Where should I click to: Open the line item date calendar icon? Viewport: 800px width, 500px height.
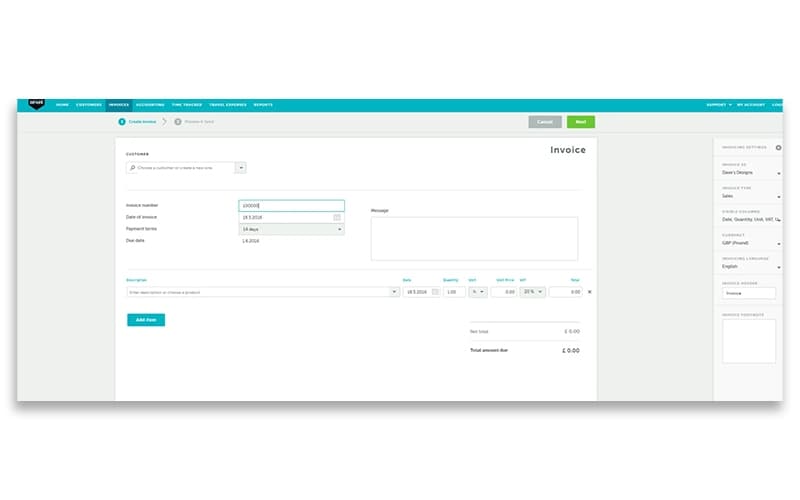click(x=435, y=292)
